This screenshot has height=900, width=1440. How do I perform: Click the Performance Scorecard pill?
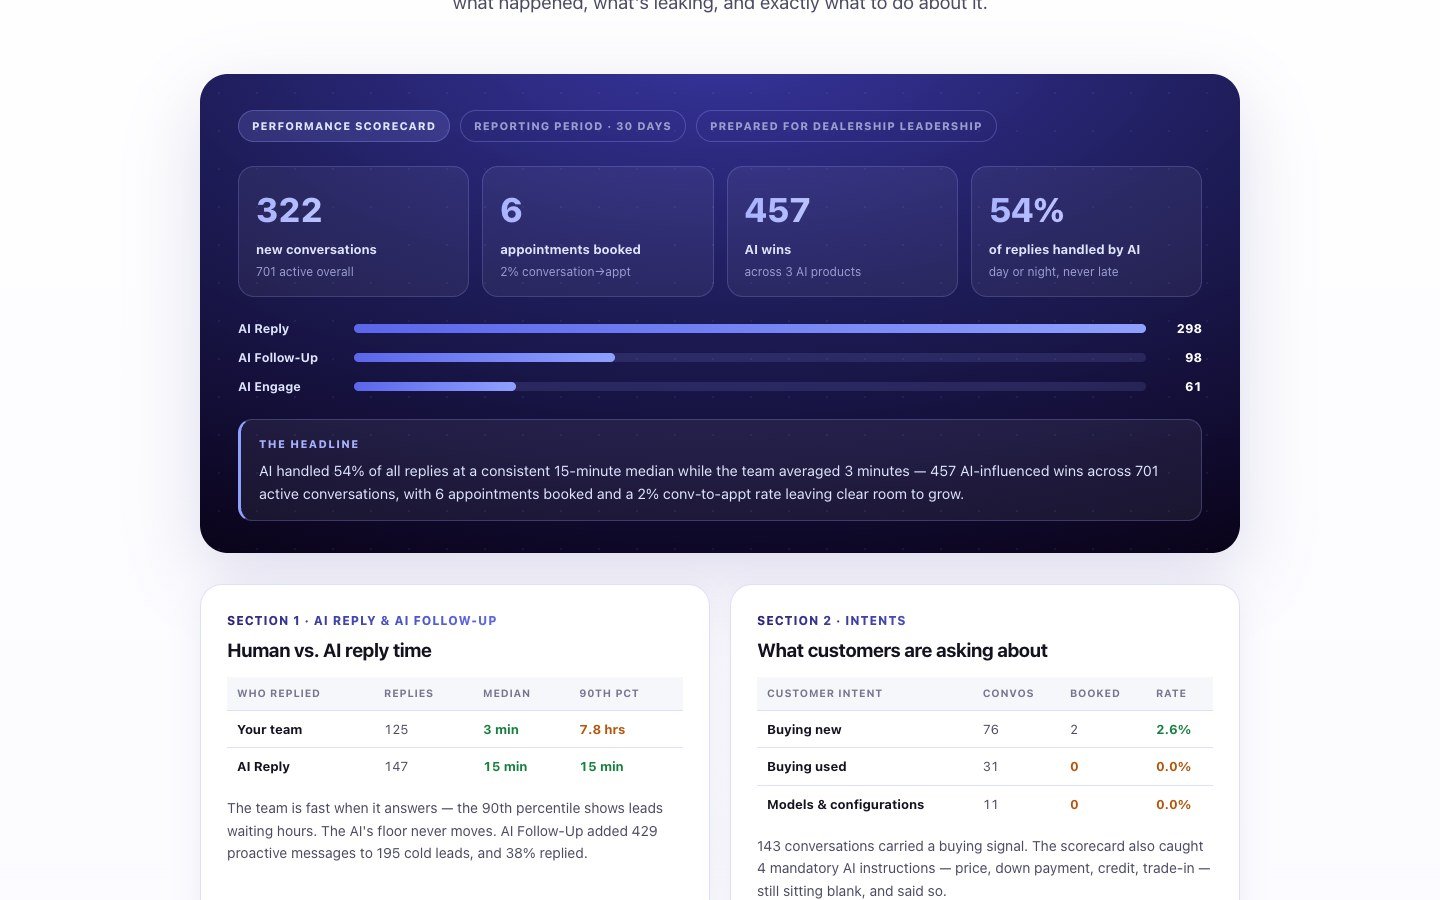tap(344, 126)
